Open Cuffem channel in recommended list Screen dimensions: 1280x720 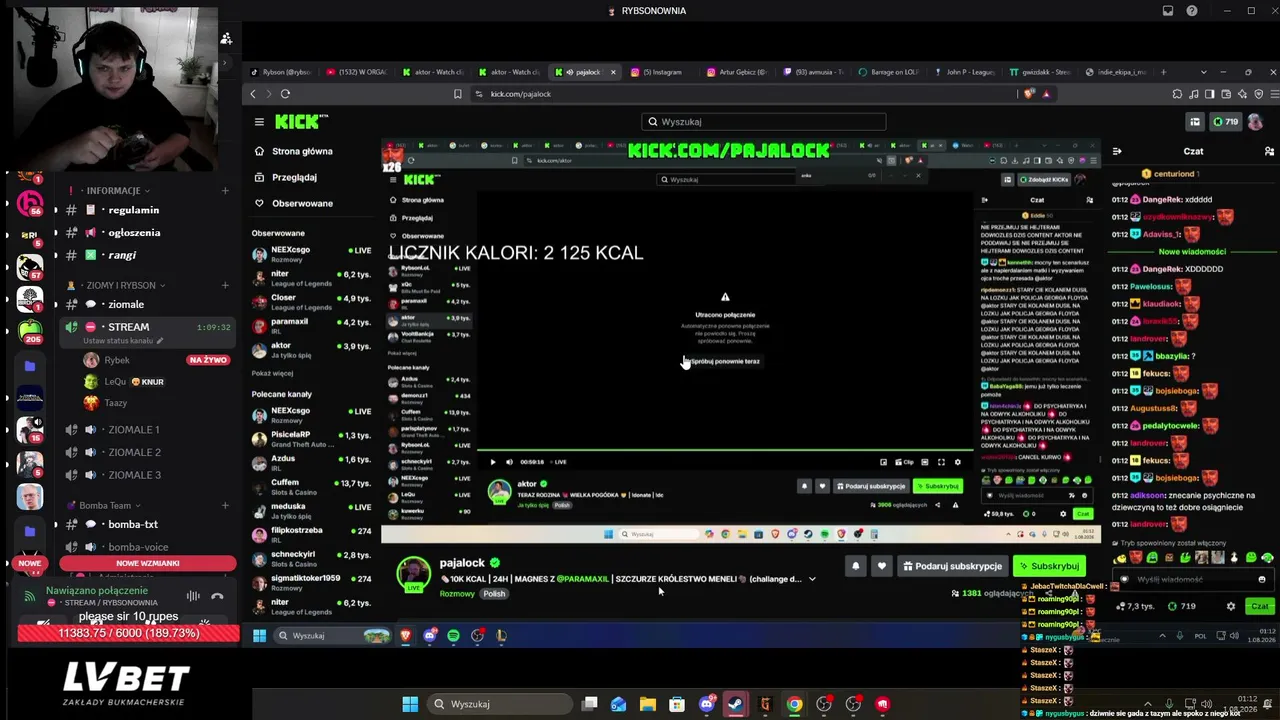[310, 488]
